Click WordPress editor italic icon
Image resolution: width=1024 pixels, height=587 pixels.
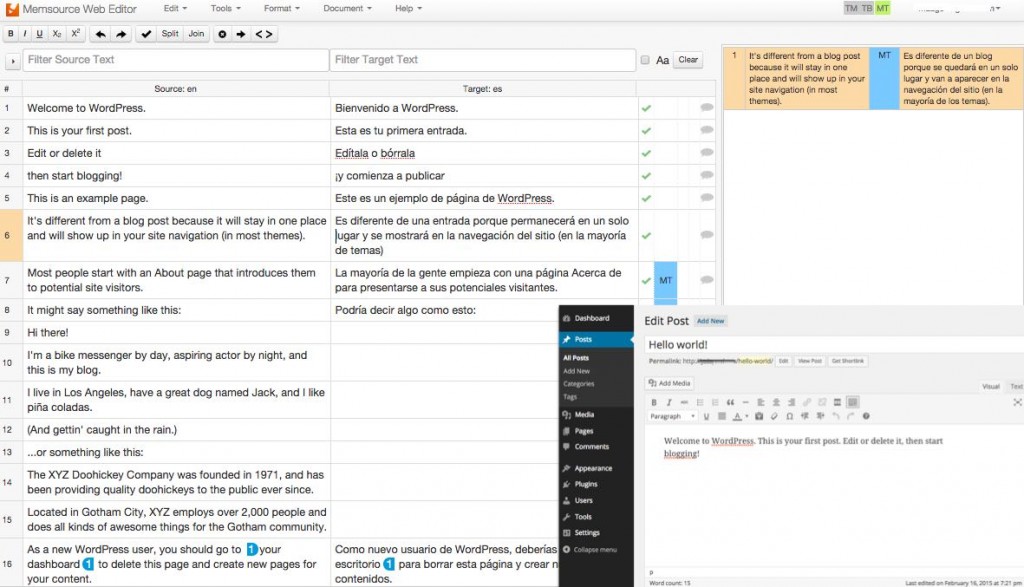click(x=669, y=402)
